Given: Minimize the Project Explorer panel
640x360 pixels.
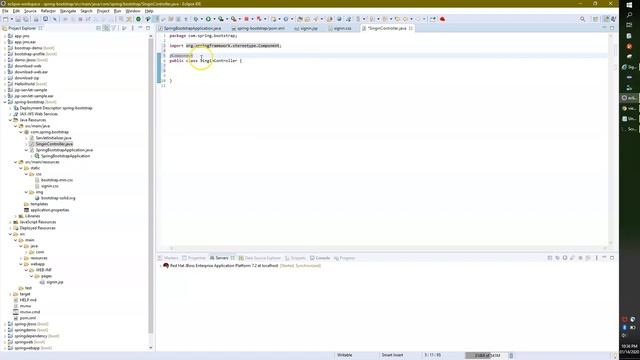Looking at the screenshot, I should 140,28.
